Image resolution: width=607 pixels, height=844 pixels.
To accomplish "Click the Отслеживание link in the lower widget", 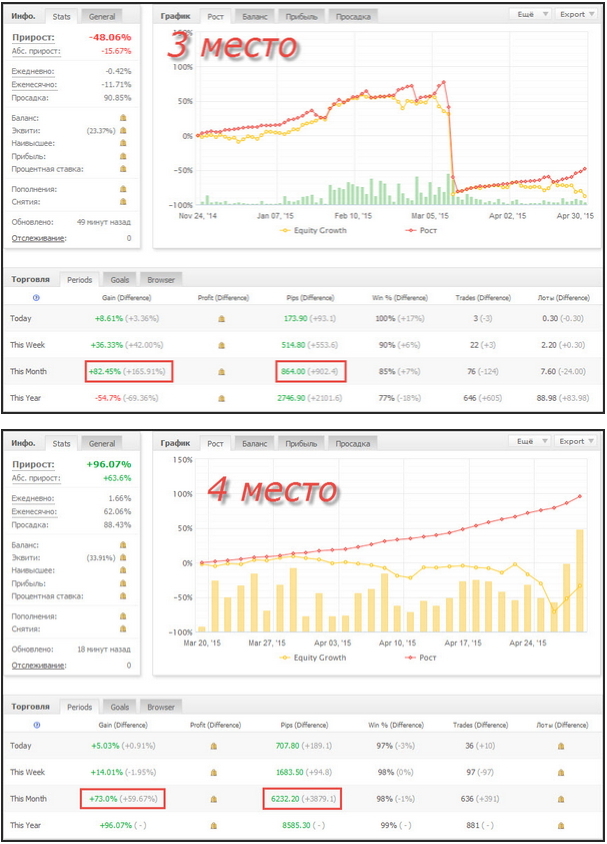I will [x=39, y=665].
